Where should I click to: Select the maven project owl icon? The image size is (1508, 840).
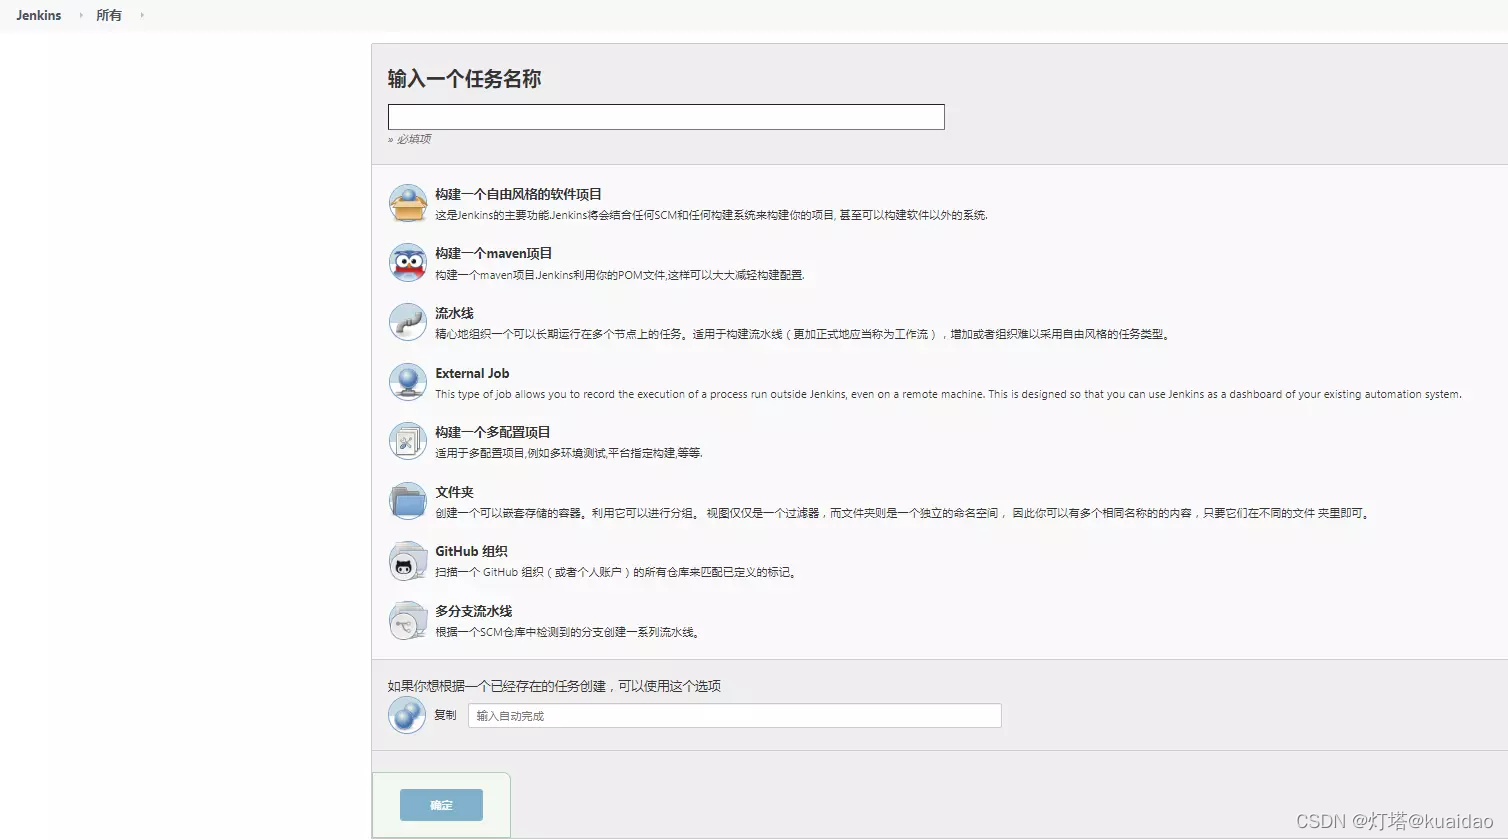tap(408, 263)
